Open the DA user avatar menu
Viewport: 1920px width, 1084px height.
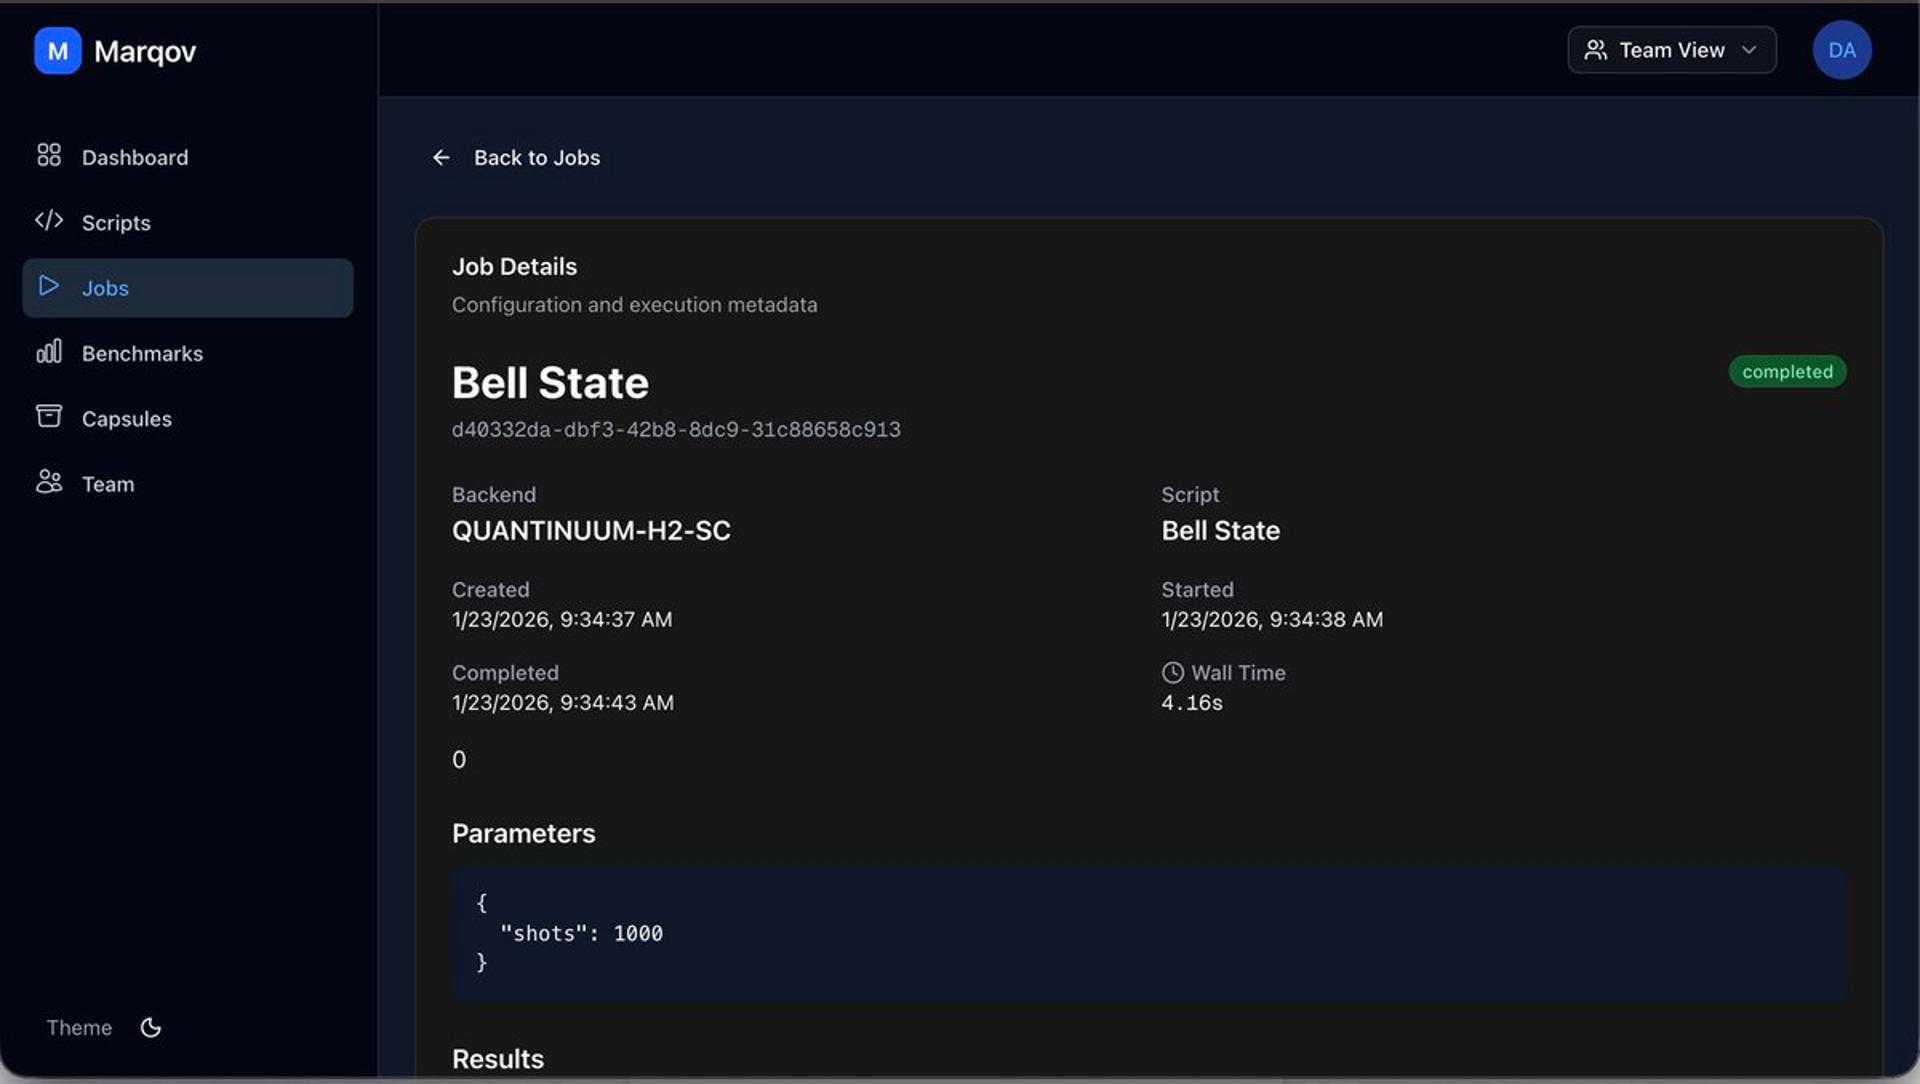tap(1841, 50)
